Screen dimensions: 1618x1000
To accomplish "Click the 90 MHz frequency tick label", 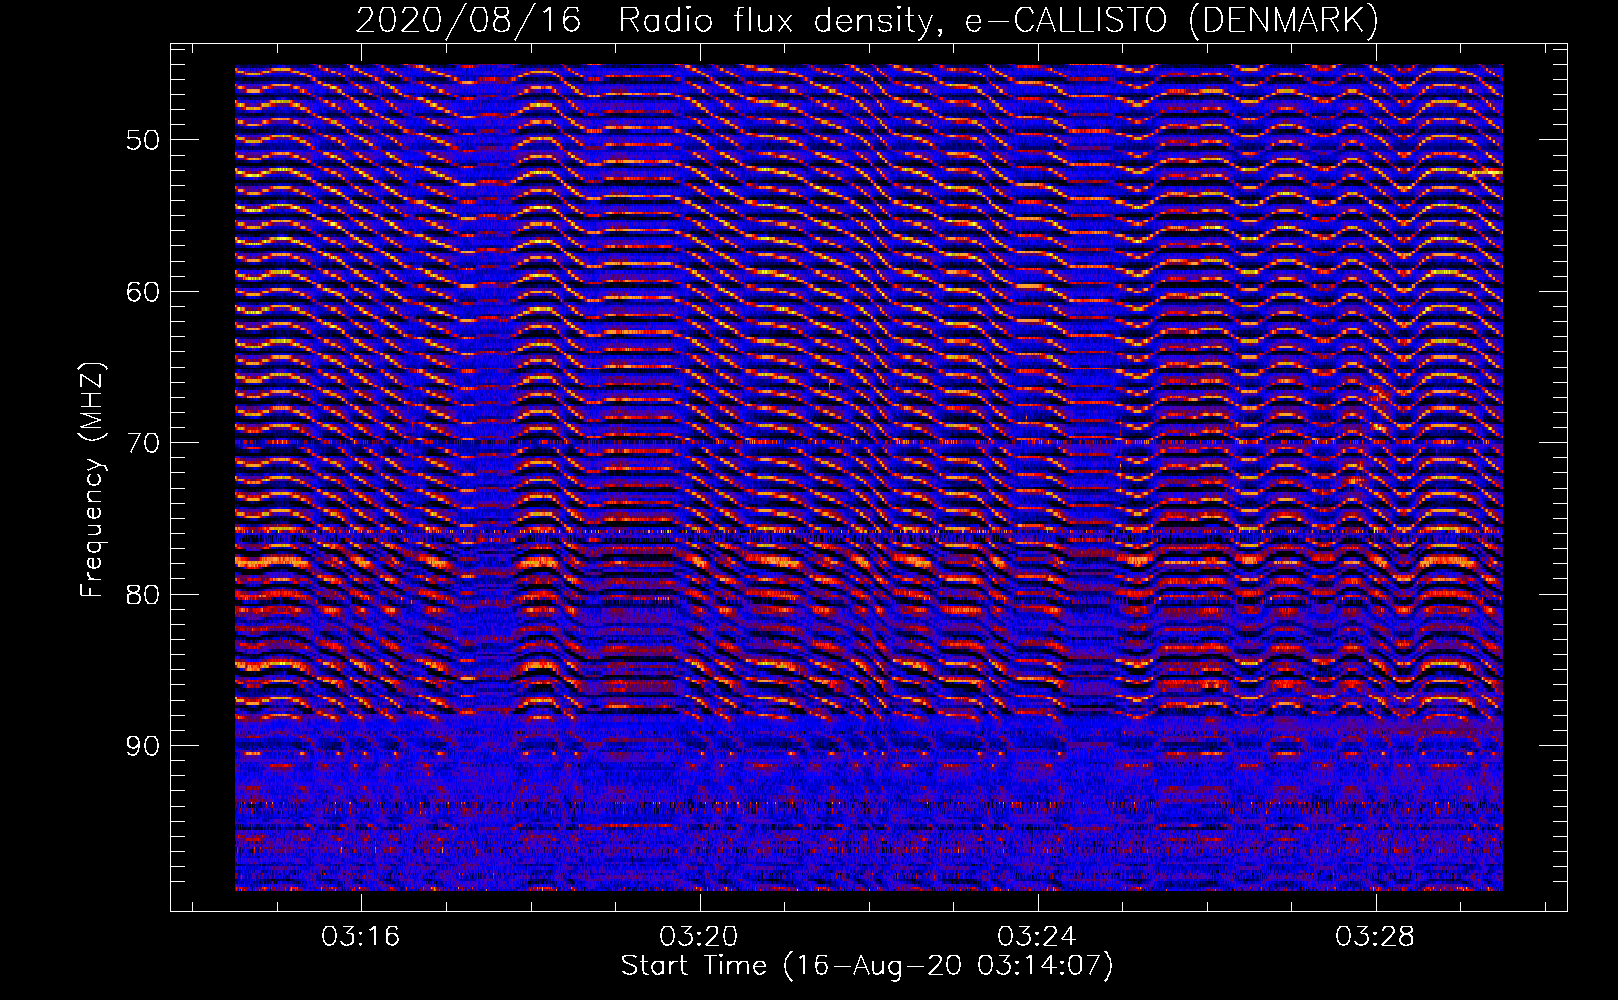I will pyautogui.click(x=143, y=747).
